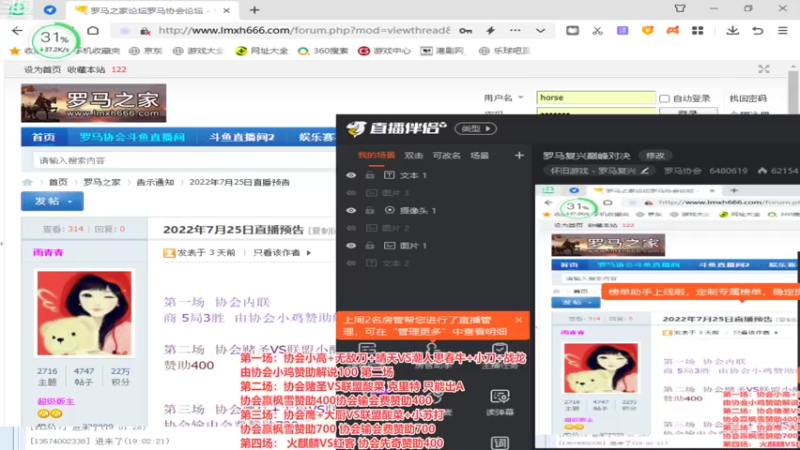The width and height of the screenshot is (800, 450).
Task: Close the 罗马之家论坛 browser tab
Action: click(226, 10)
